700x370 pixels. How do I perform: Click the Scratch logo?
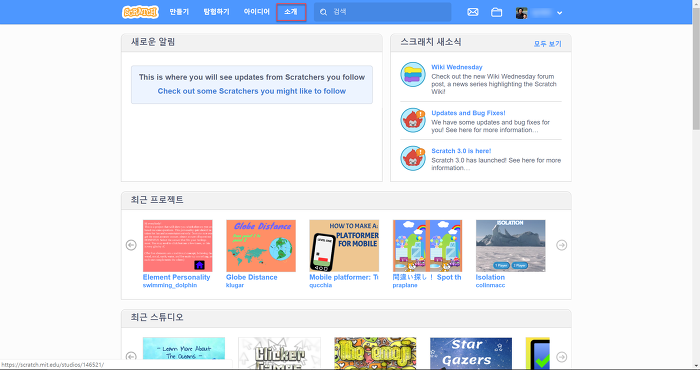[140, 12]
